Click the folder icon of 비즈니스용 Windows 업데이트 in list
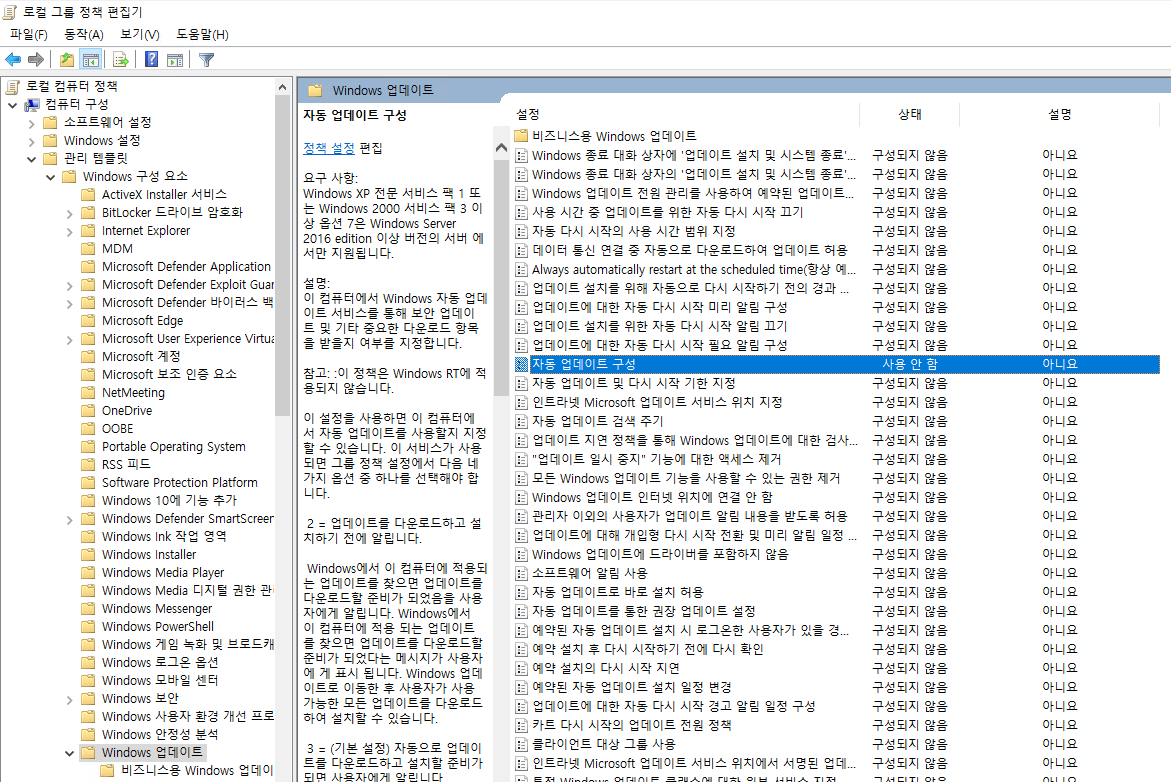 521,136
